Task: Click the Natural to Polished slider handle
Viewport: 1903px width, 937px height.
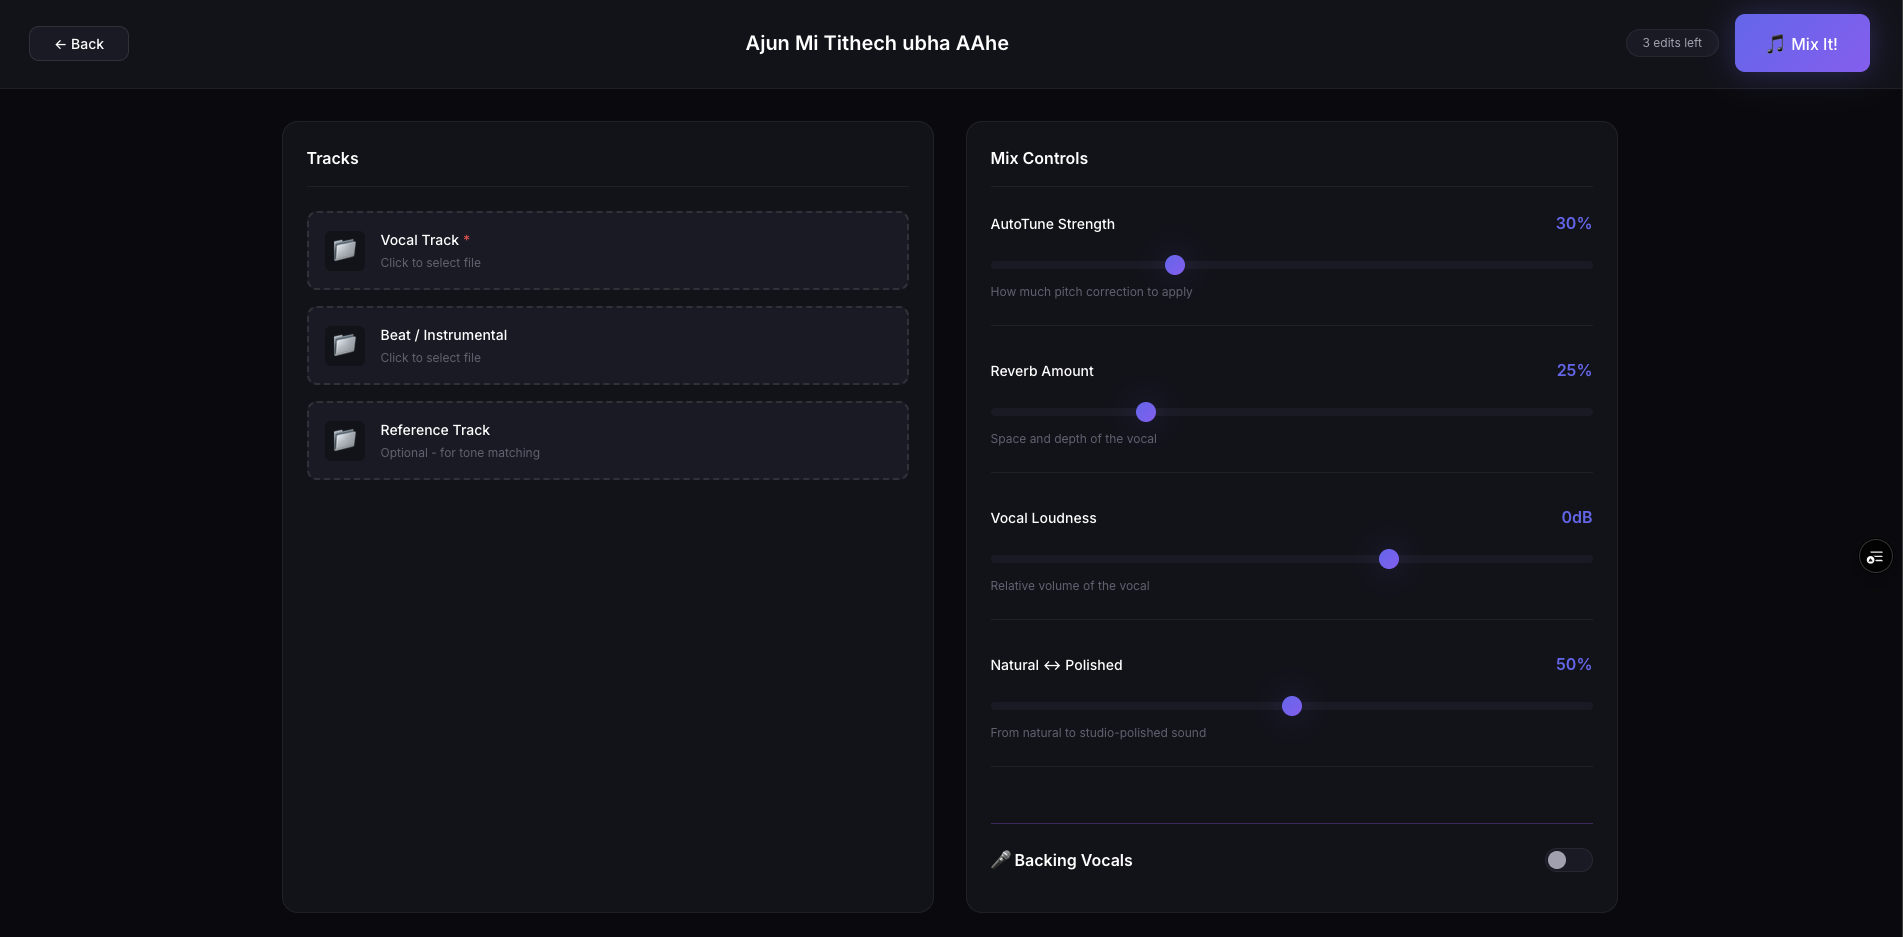Action: tap(1292, 706)
